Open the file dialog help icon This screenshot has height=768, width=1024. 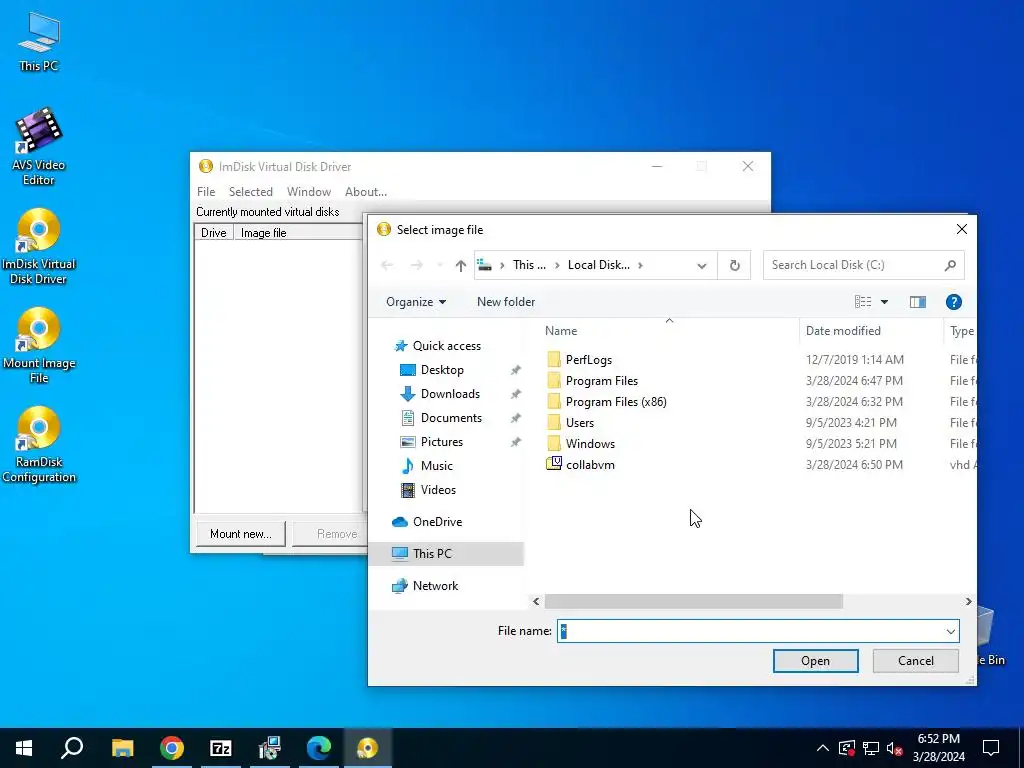click(953, 302)
